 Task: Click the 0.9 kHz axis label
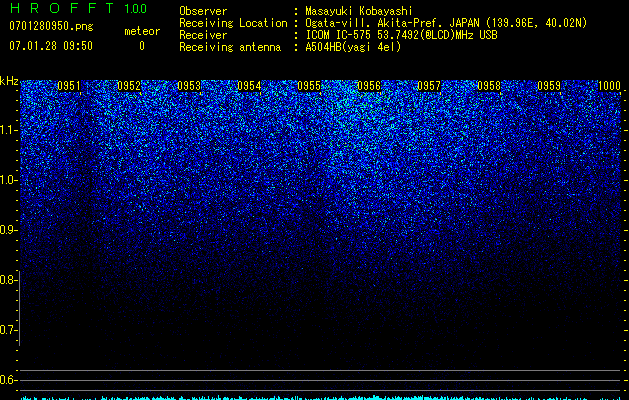click(8, 230)
